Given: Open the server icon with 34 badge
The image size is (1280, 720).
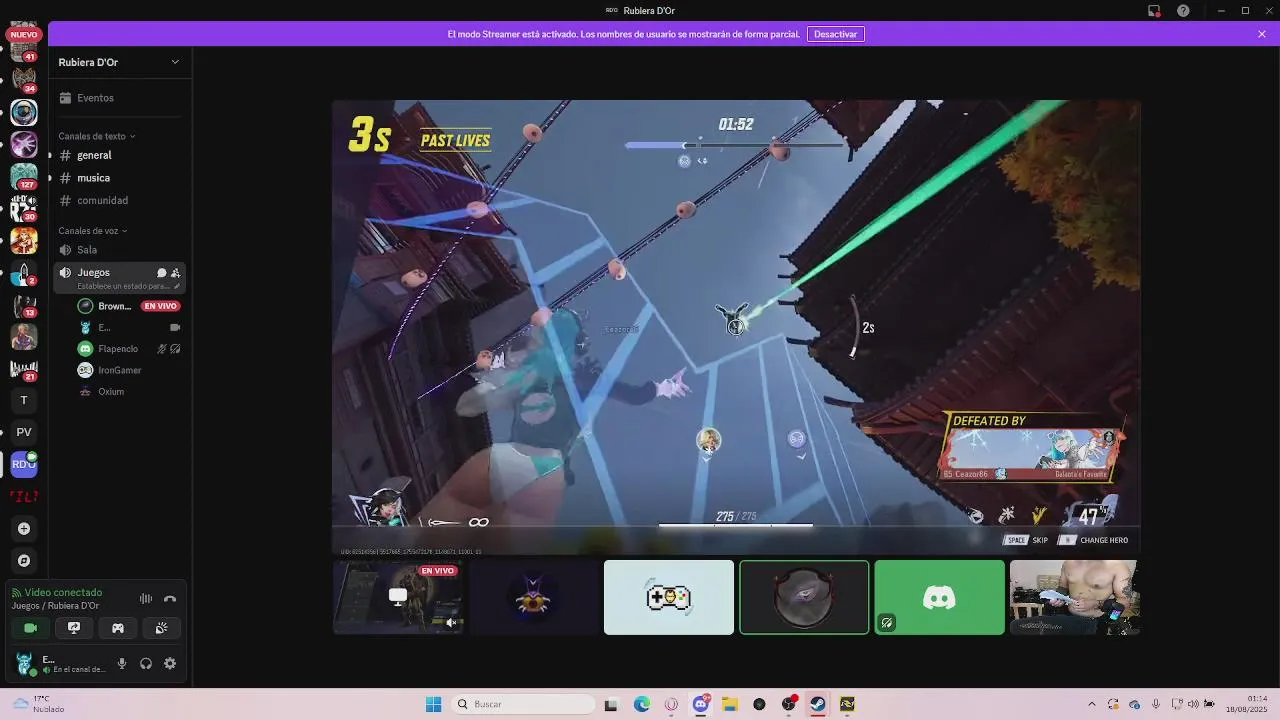Looking at the screenshot, I should point(24,80).
